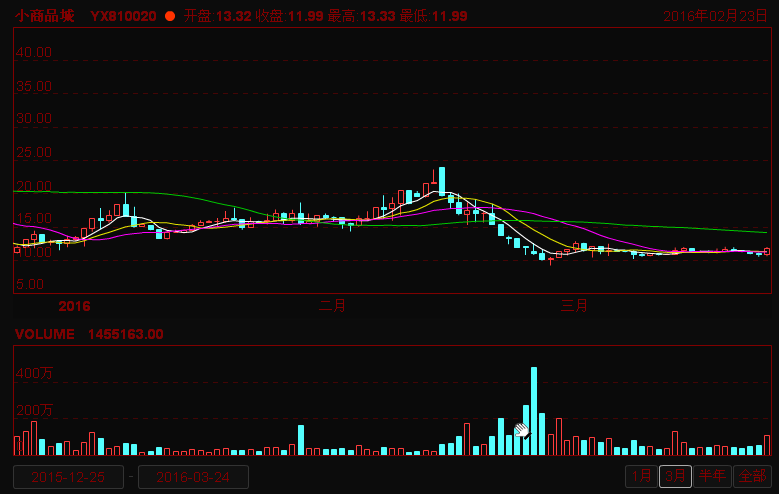
Task: Click the date 2016年02月23日 in header
Action: [x=715, y=16]
